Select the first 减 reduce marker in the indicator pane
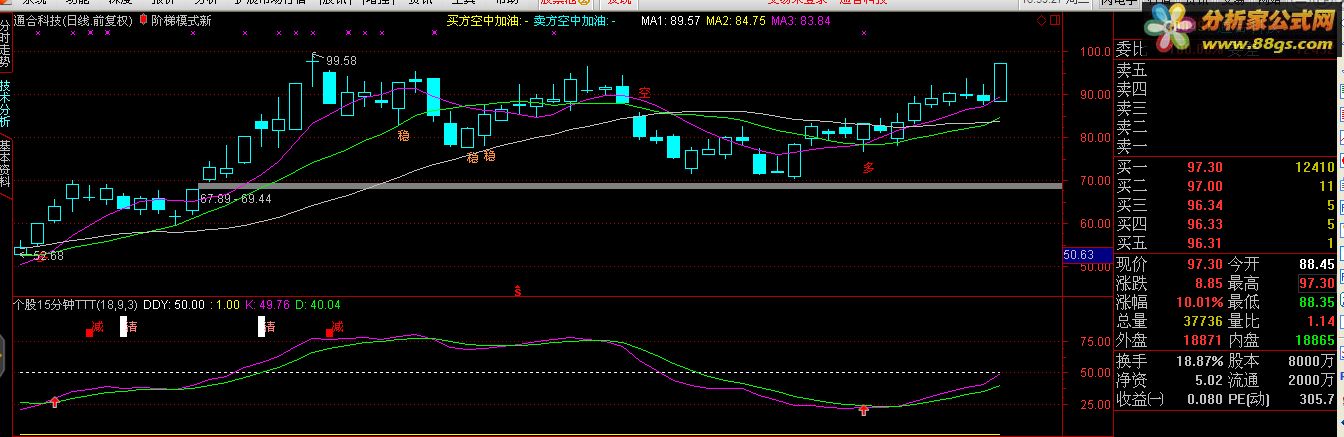This screenshot has width=1344, height=437. [94, 327]
